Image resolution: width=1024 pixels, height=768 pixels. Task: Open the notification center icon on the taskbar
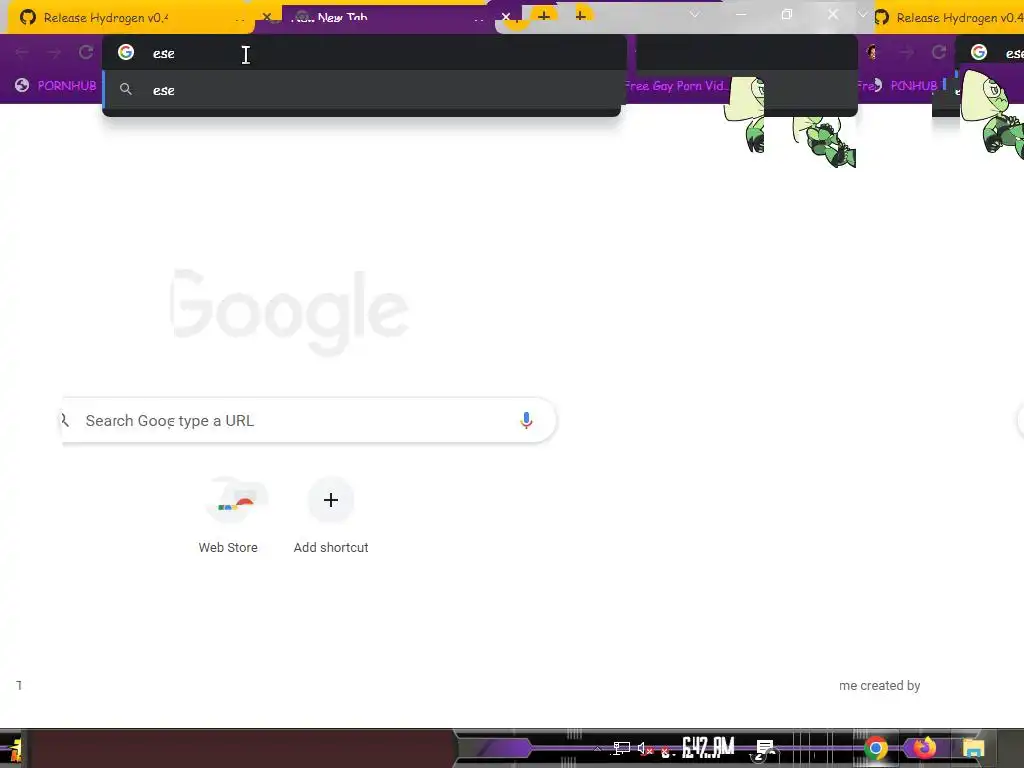(764, 749)
